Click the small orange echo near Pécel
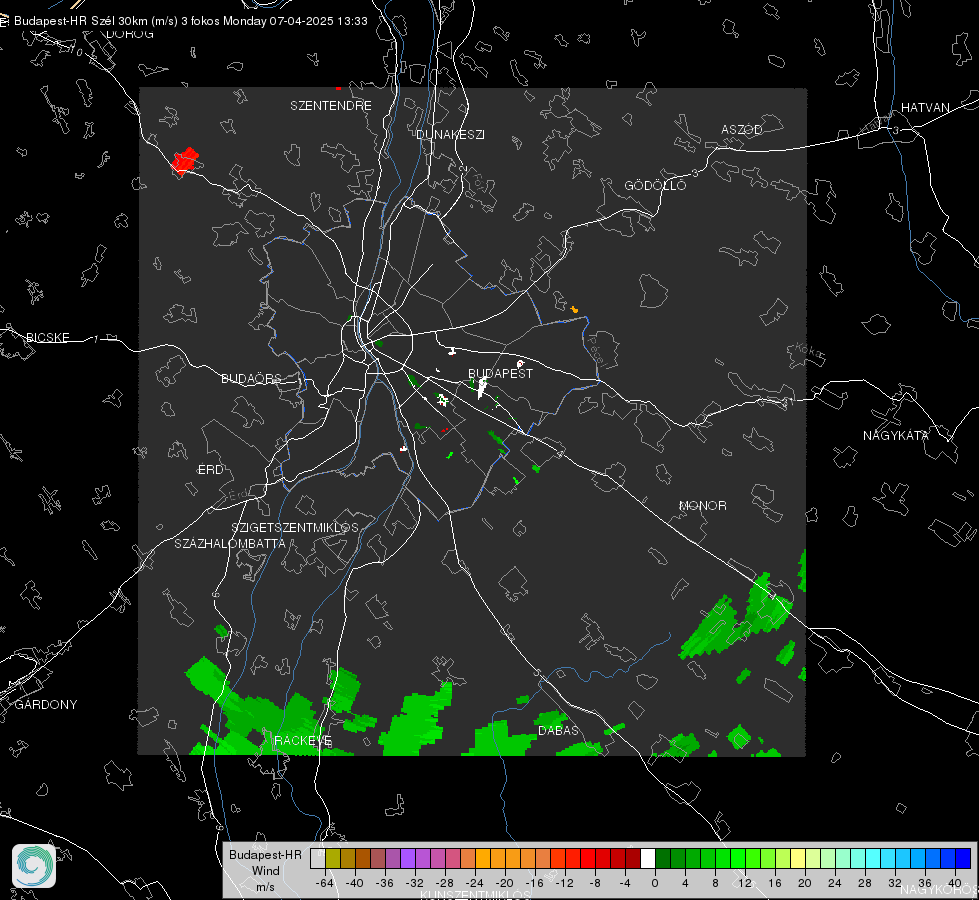Viewport: 979px width, 900px height. tap(574, 309)
